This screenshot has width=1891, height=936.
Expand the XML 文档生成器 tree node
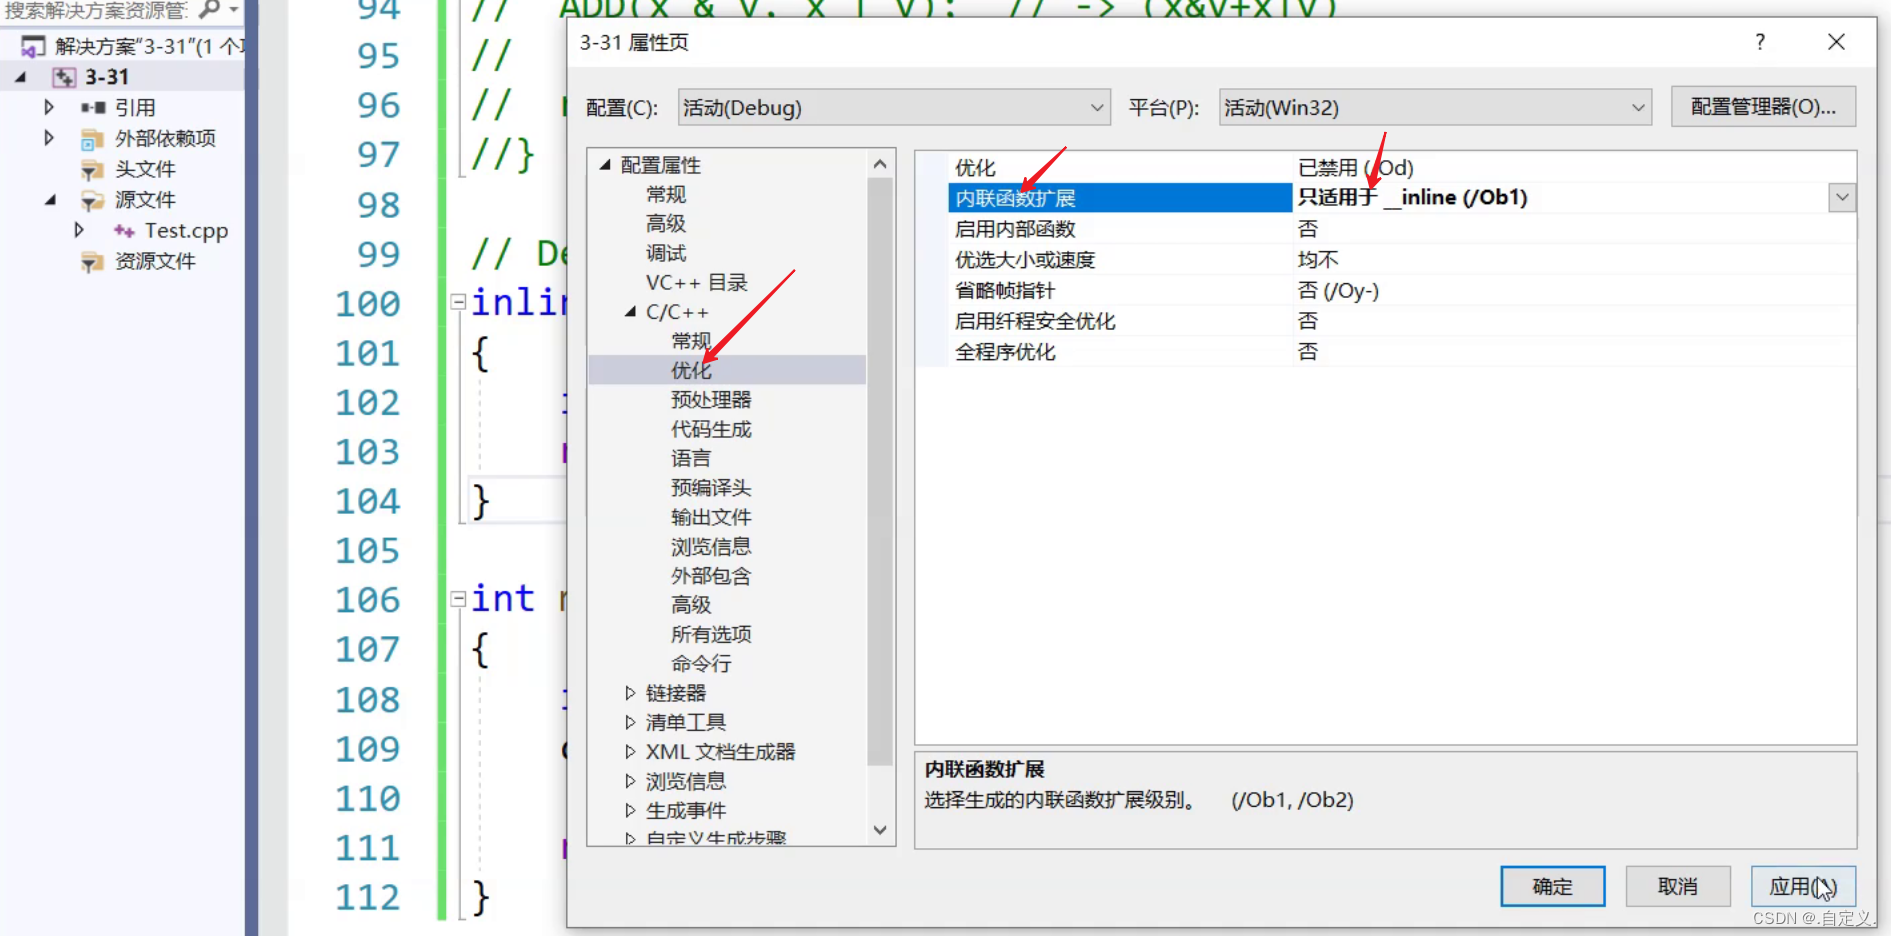(630, 751)
